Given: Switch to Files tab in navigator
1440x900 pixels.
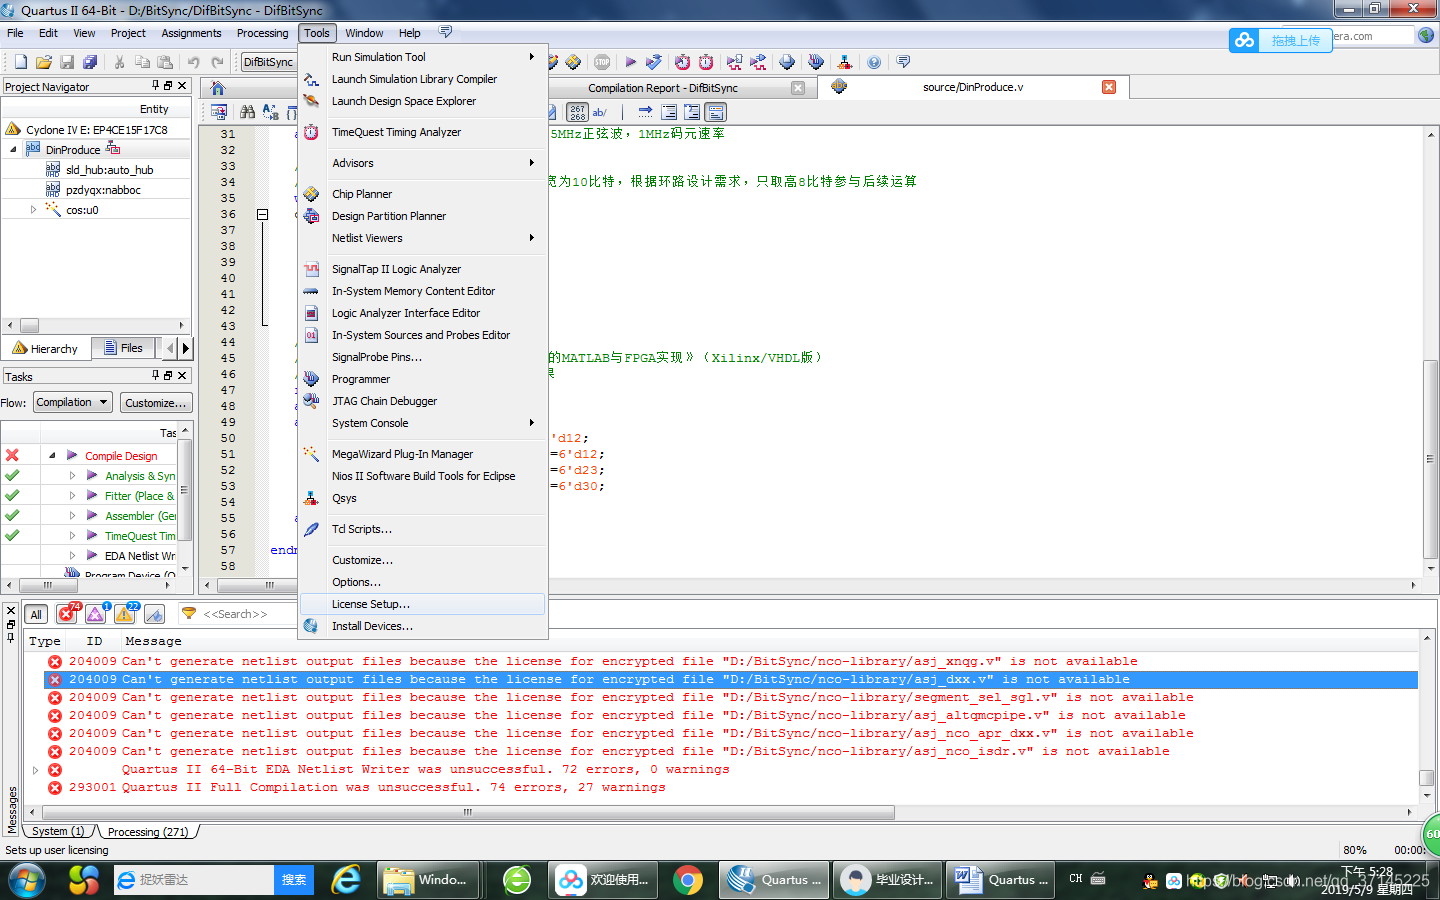Looking at the screenshot, I should 123,348.
